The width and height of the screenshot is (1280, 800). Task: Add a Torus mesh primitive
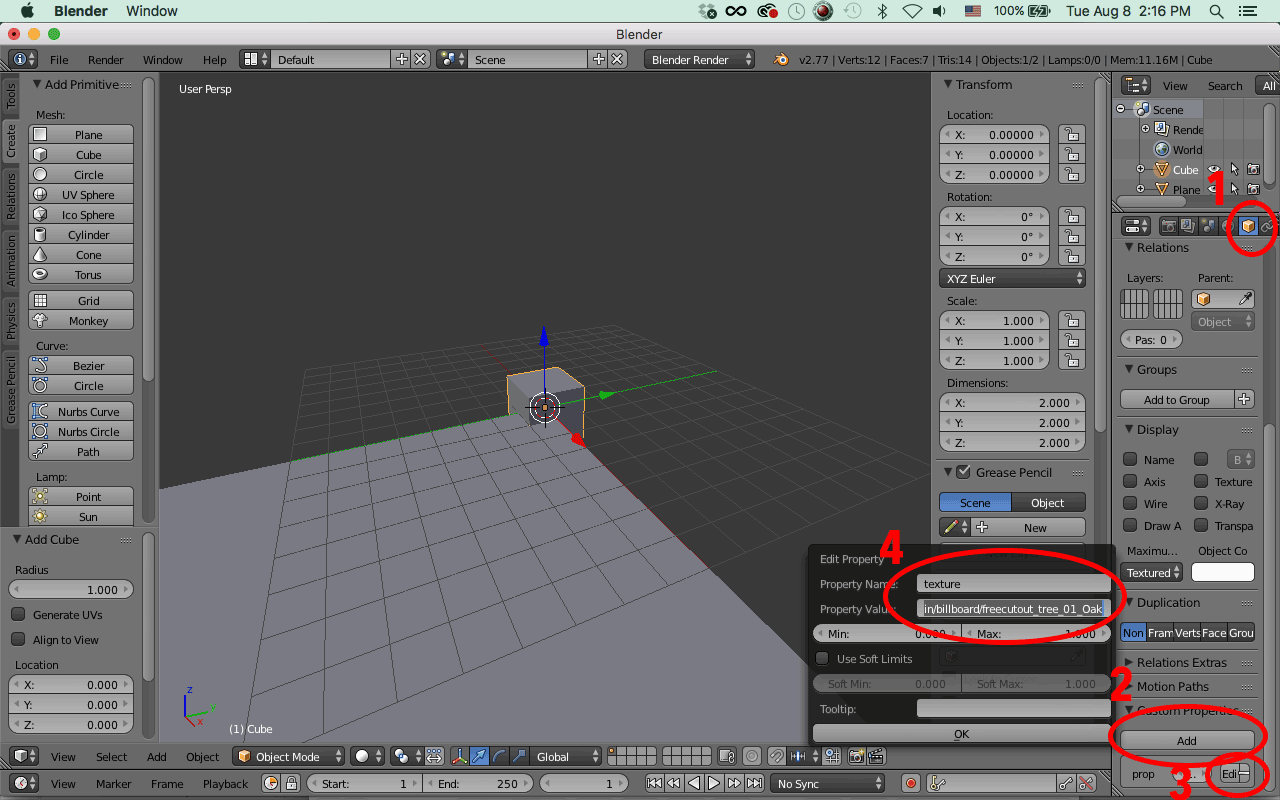coord(81,274)
